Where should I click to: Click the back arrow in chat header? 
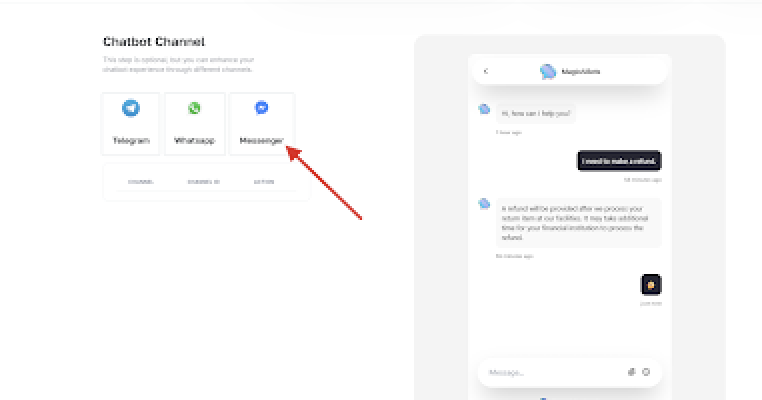click(x=486, y=71)
